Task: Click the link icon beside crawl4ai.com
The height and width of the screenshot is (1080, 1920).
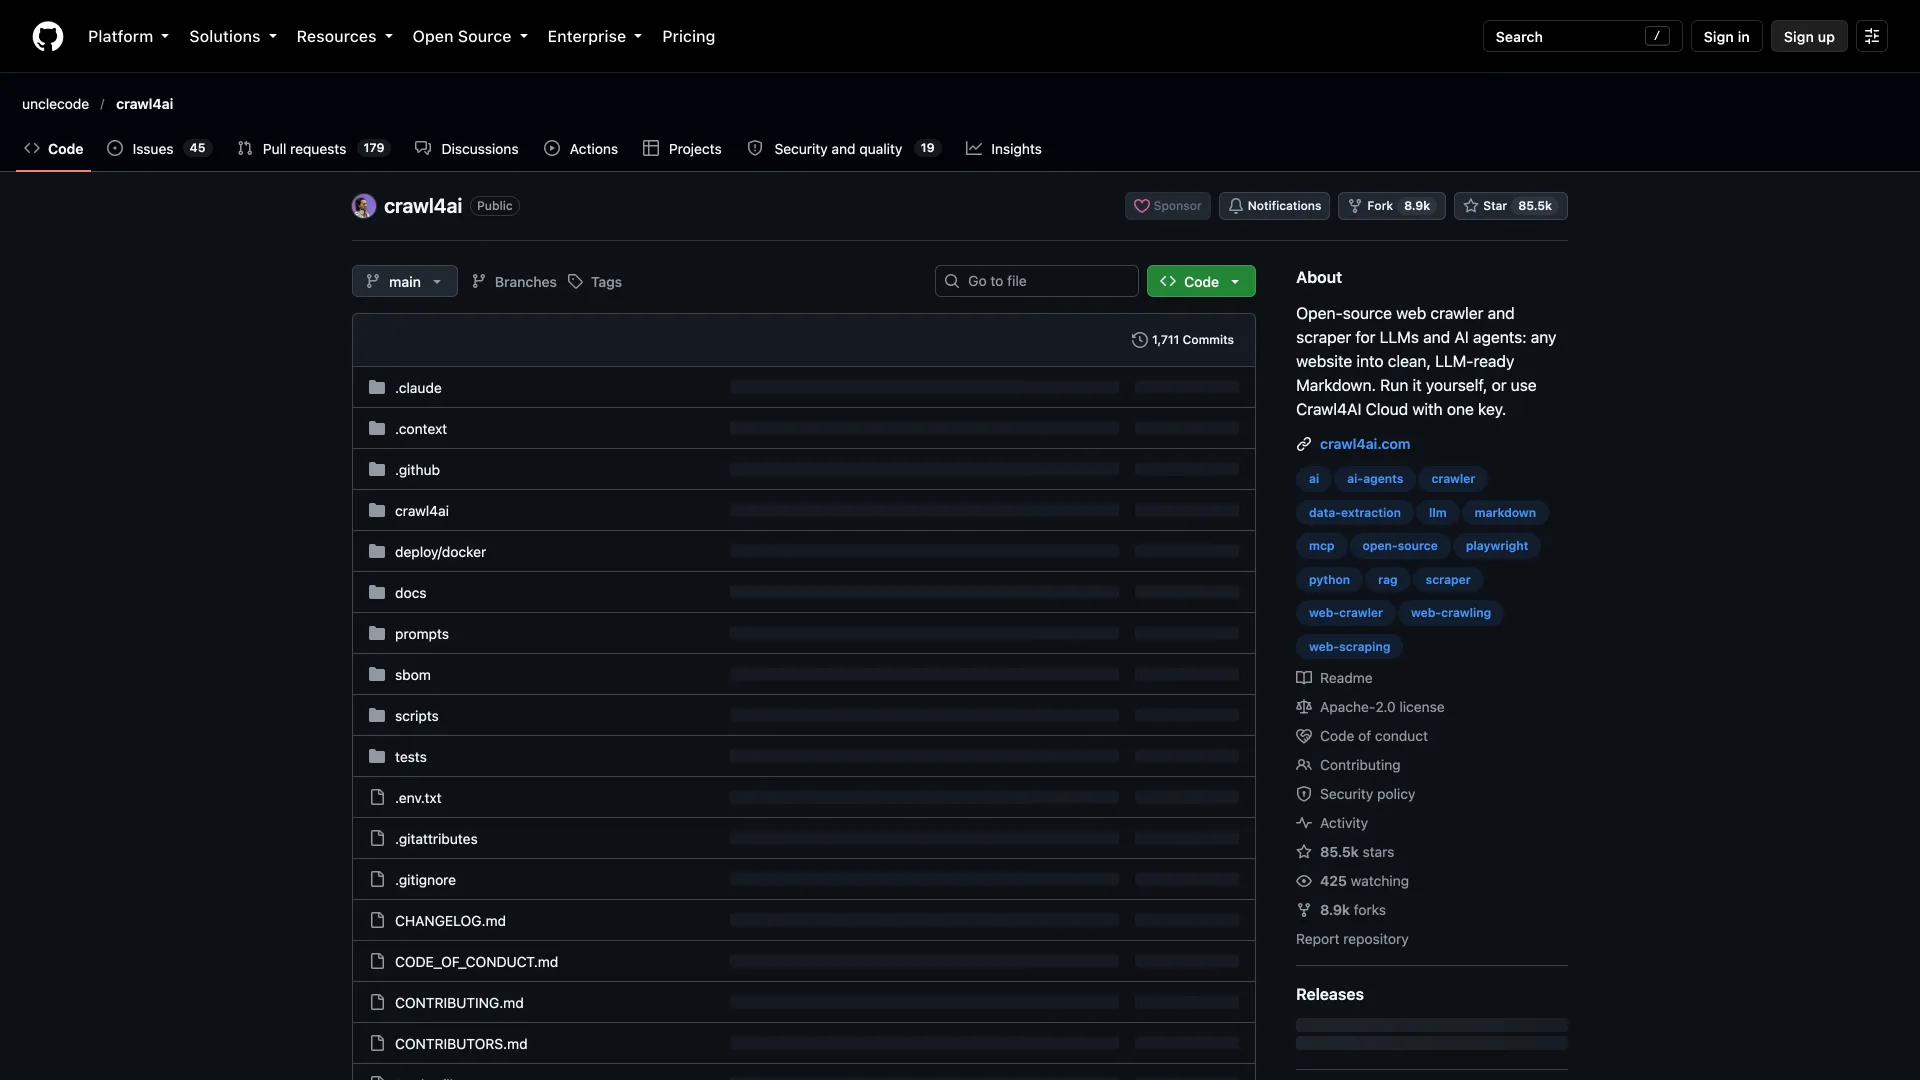Action: pos(1304,444)
